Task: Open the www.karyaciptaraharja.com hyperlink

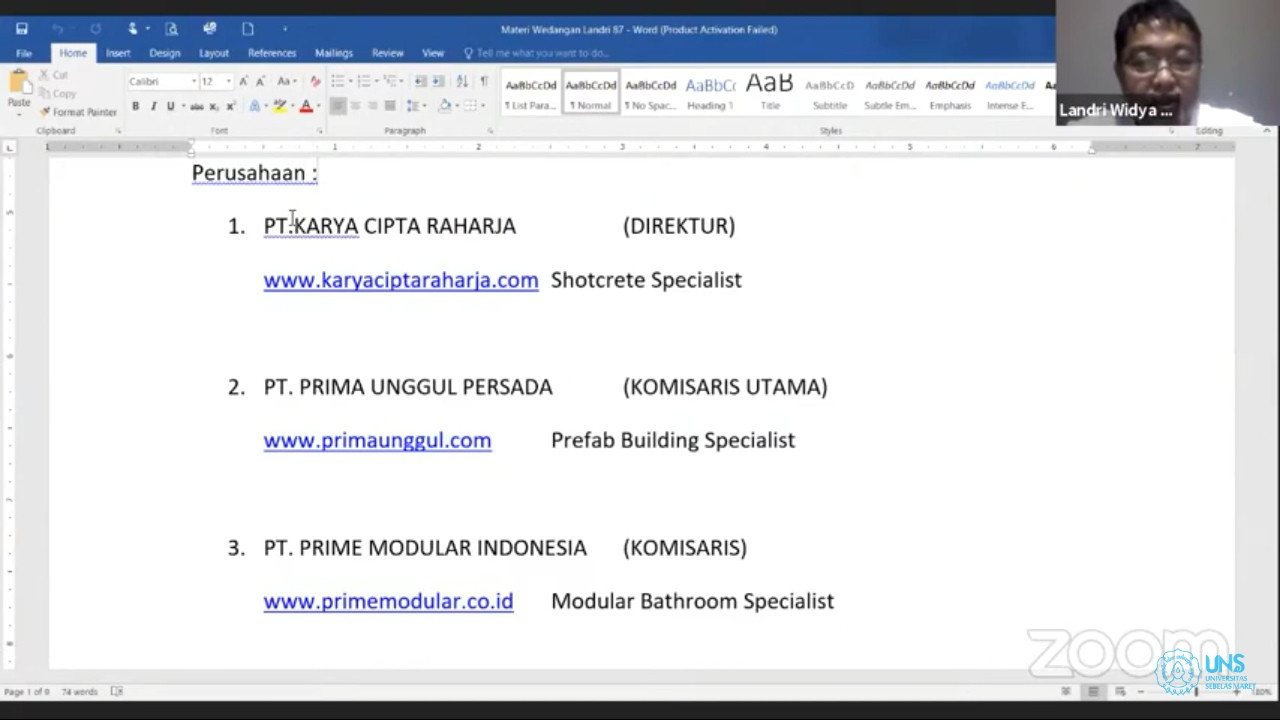Action: pos(401,280)
